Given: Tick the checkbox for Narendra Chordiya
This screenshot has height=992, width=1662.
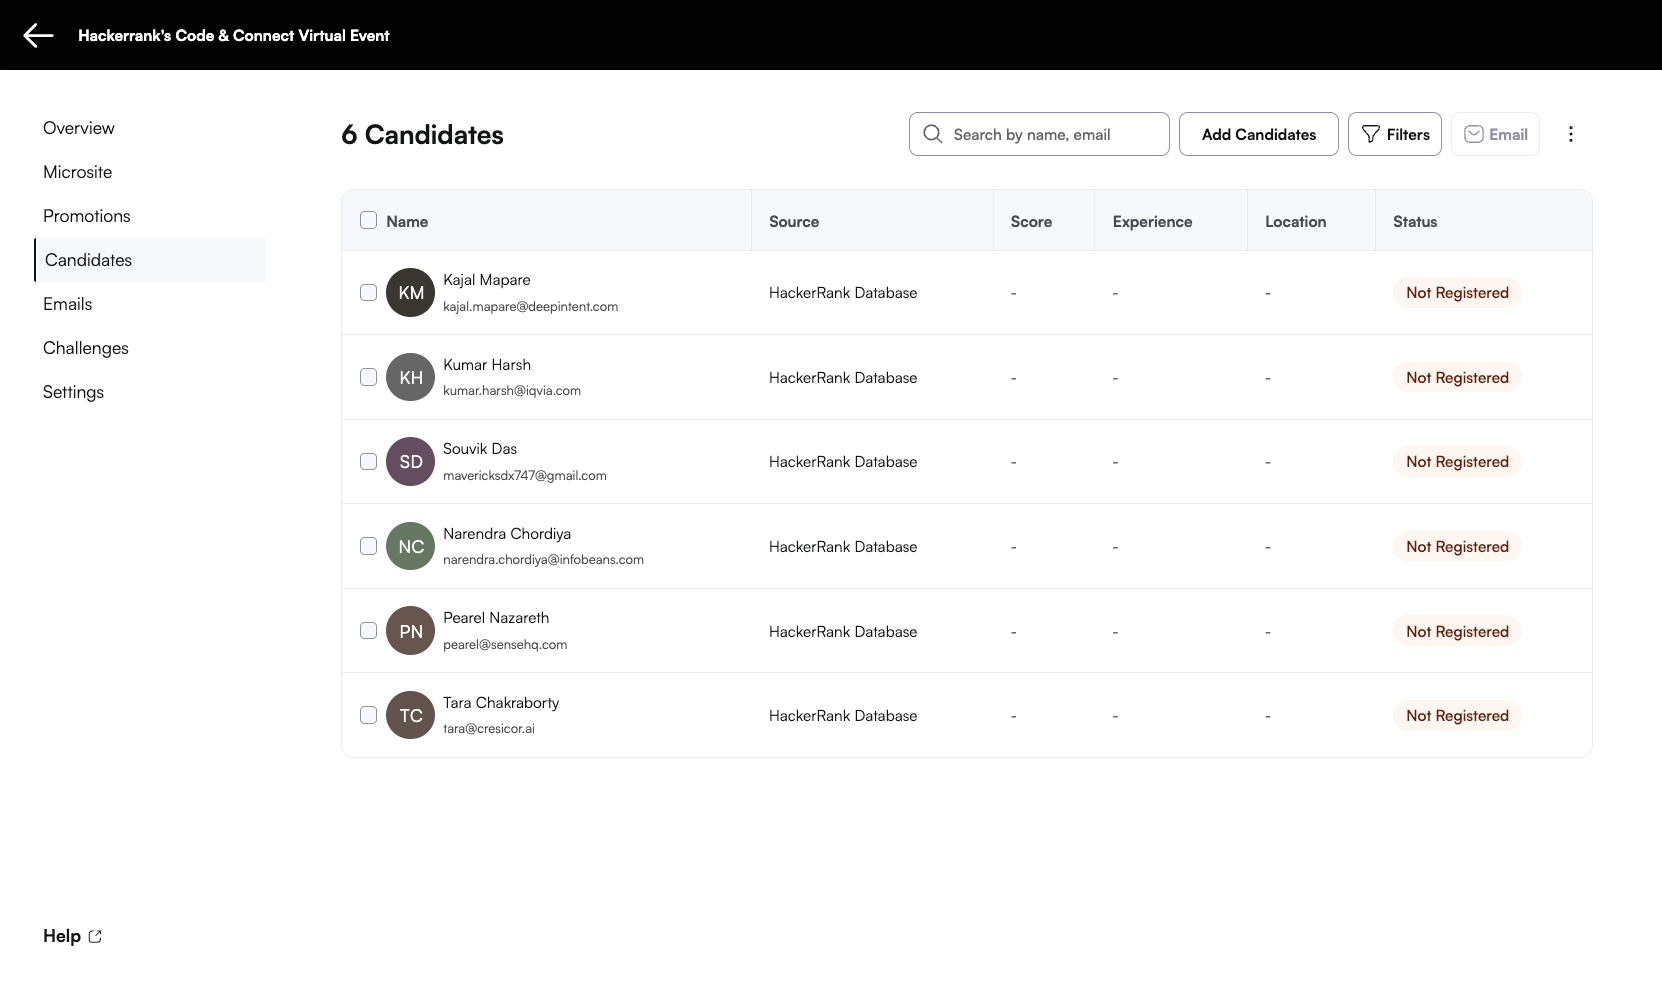Looking at the screenshot, I should [x=368, y=546].
